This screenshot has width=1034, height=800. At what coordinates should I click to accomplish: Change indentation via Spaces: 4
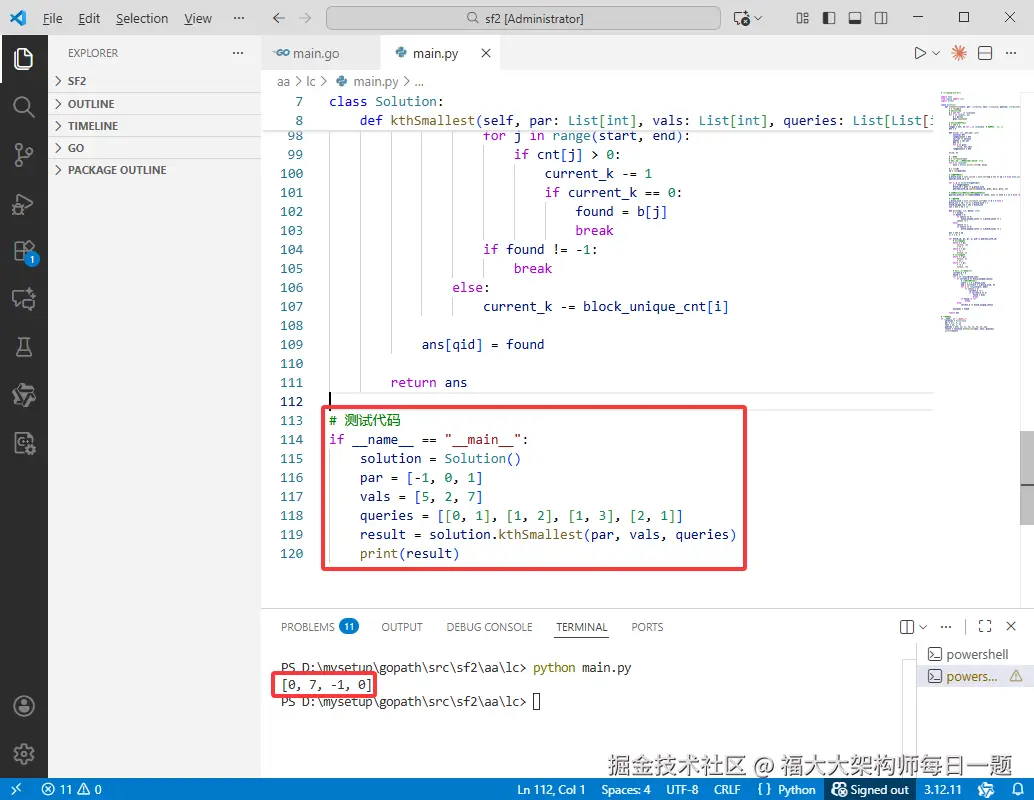click(x=625, y=789)
